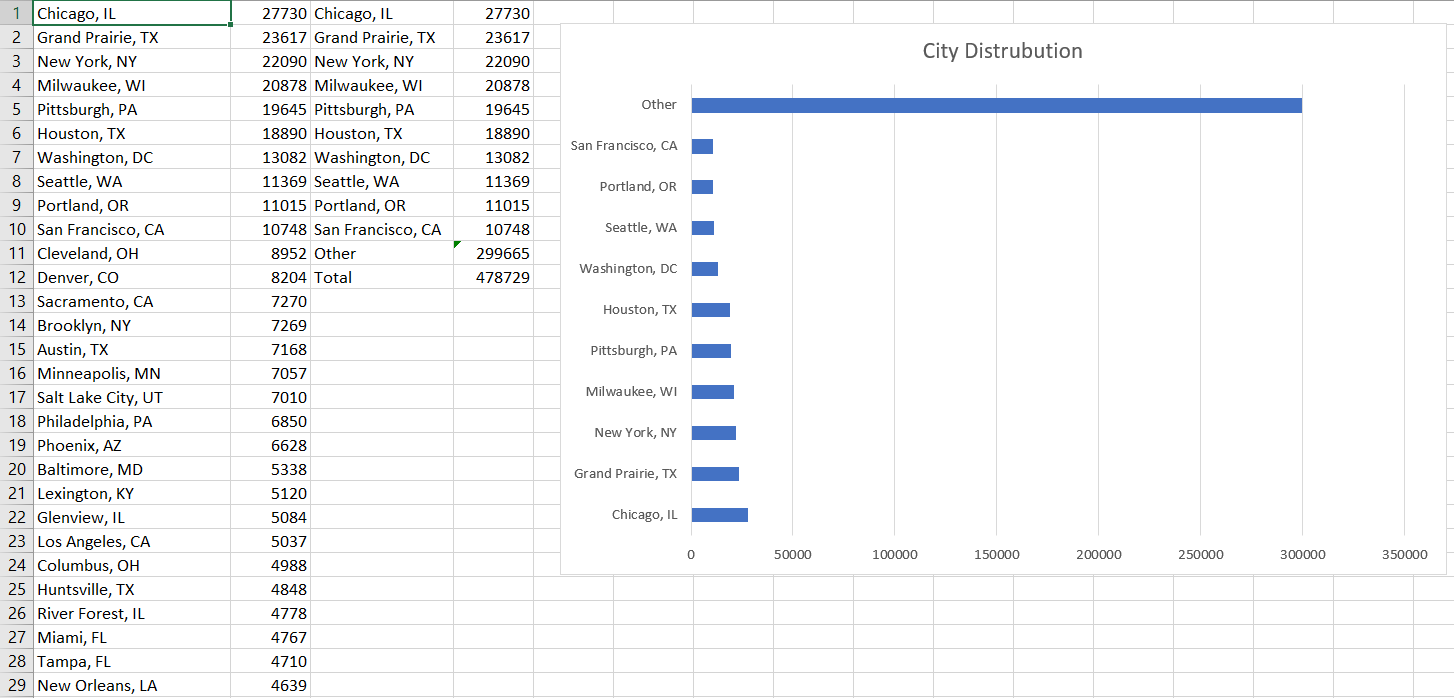Viewport: 1454px width, 698px height.
Task: Select the Salt Lake City, UT cell
Action: (130, 398)
